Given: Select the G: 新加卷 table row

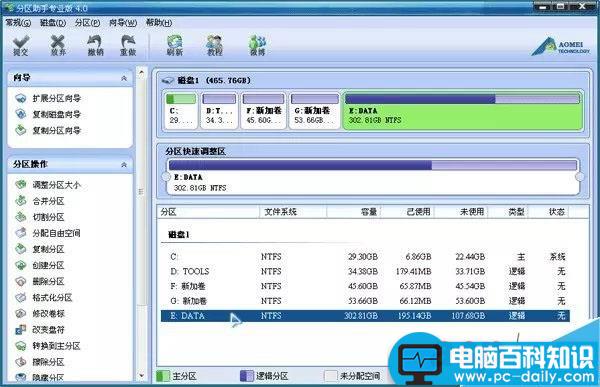Looking at the screenshot, I should 365,301.
